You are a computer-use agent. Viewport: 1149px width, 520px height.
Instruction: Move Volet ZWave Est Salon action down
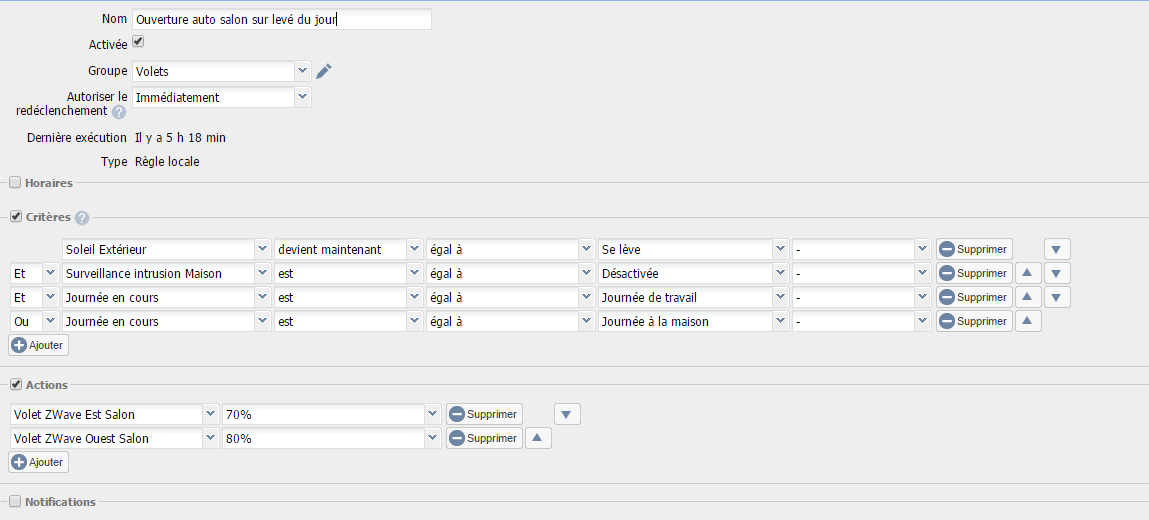567,414
